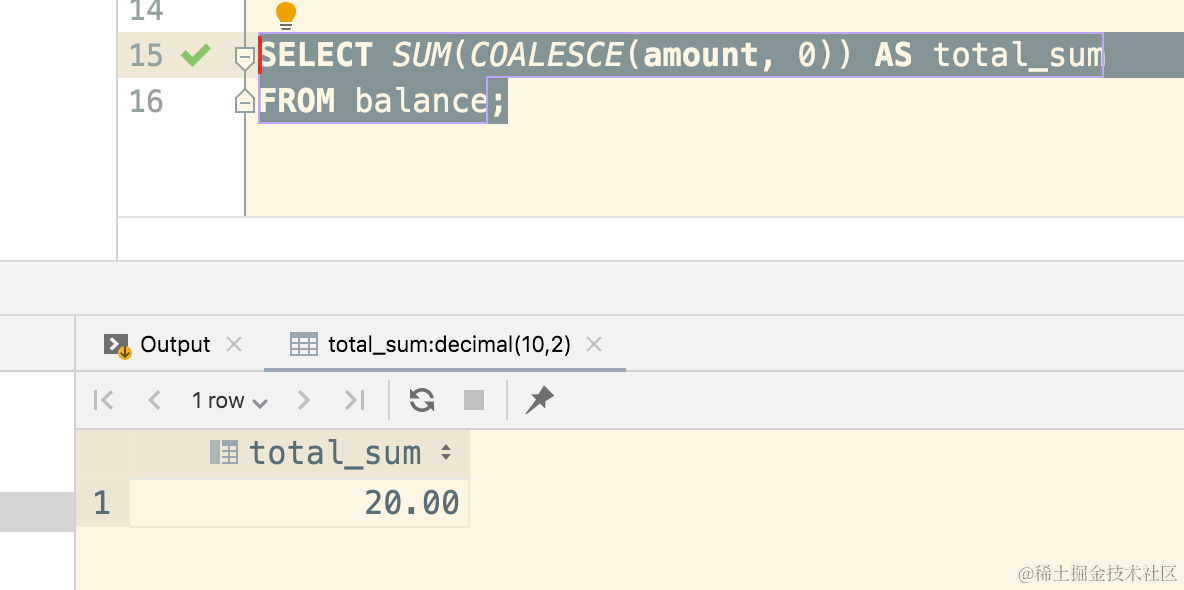Click the stop execution square icon

tap(473, 399)
